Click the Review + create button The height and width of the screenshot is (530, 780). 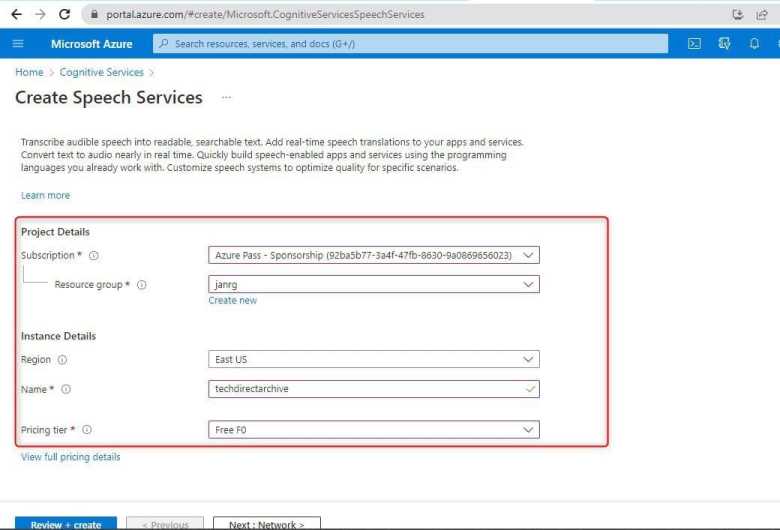point(66,524)
